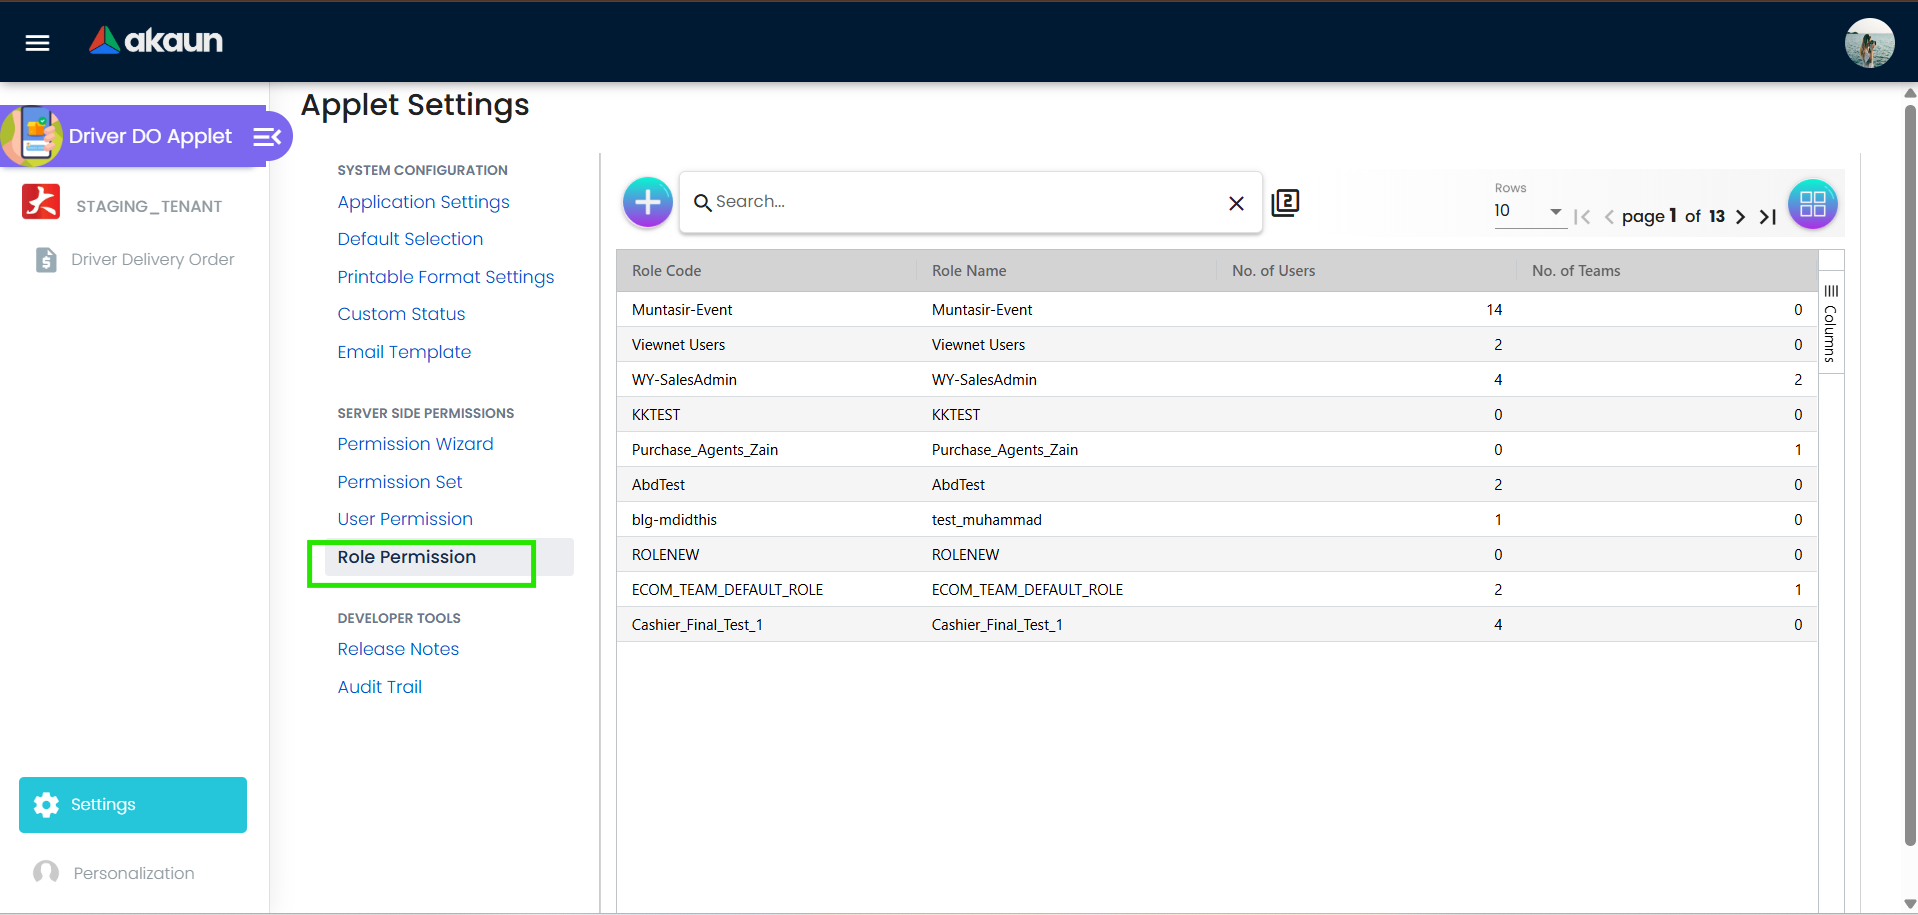Click the STAGING_TENANT tenant icon
1918x915 pixels.
(41, 202)
